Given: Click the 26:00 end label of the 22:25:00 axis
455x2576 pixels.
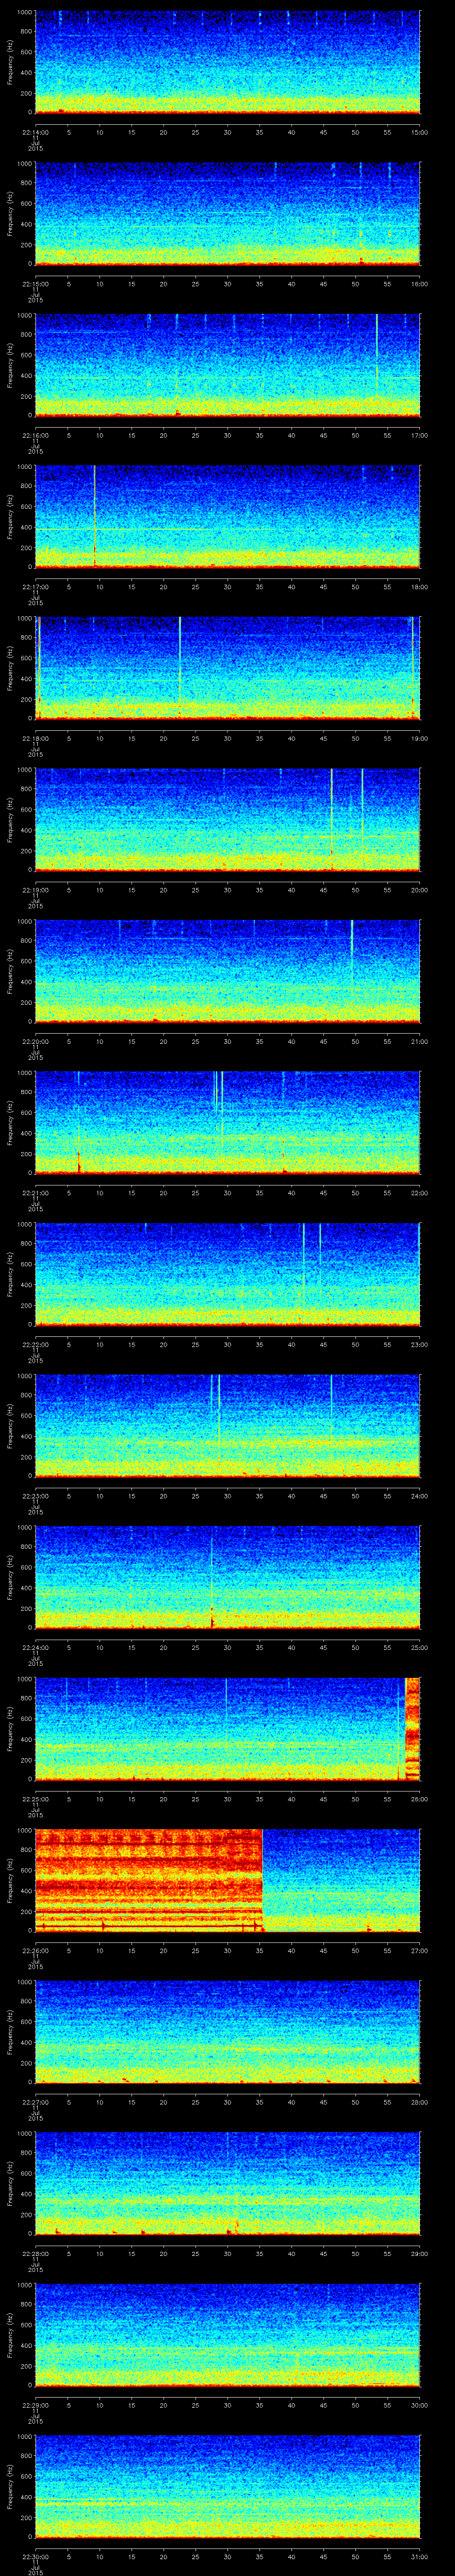Looking at the screenshot, I should pyautogui.click(x=420, y=1799).
